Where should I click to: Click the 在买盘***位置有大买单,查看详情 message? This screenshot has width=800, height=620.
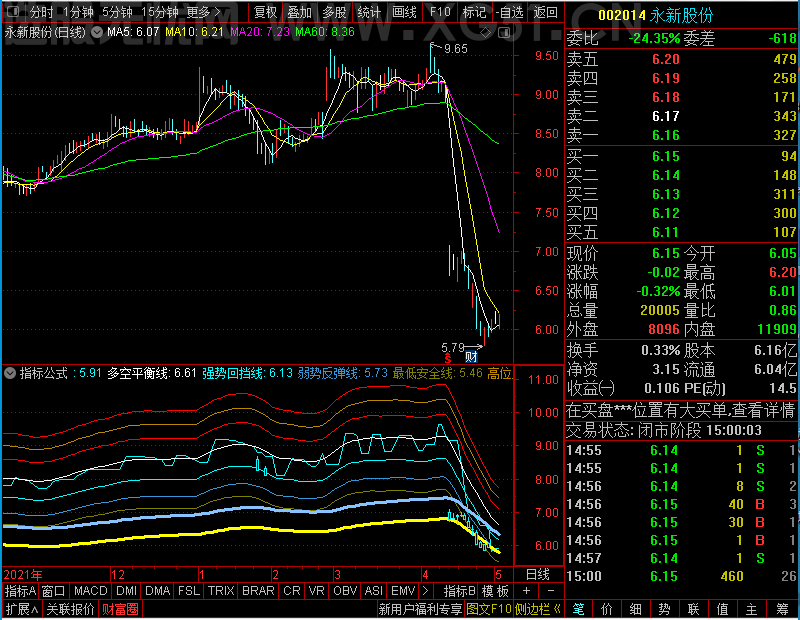click(681, 410)
